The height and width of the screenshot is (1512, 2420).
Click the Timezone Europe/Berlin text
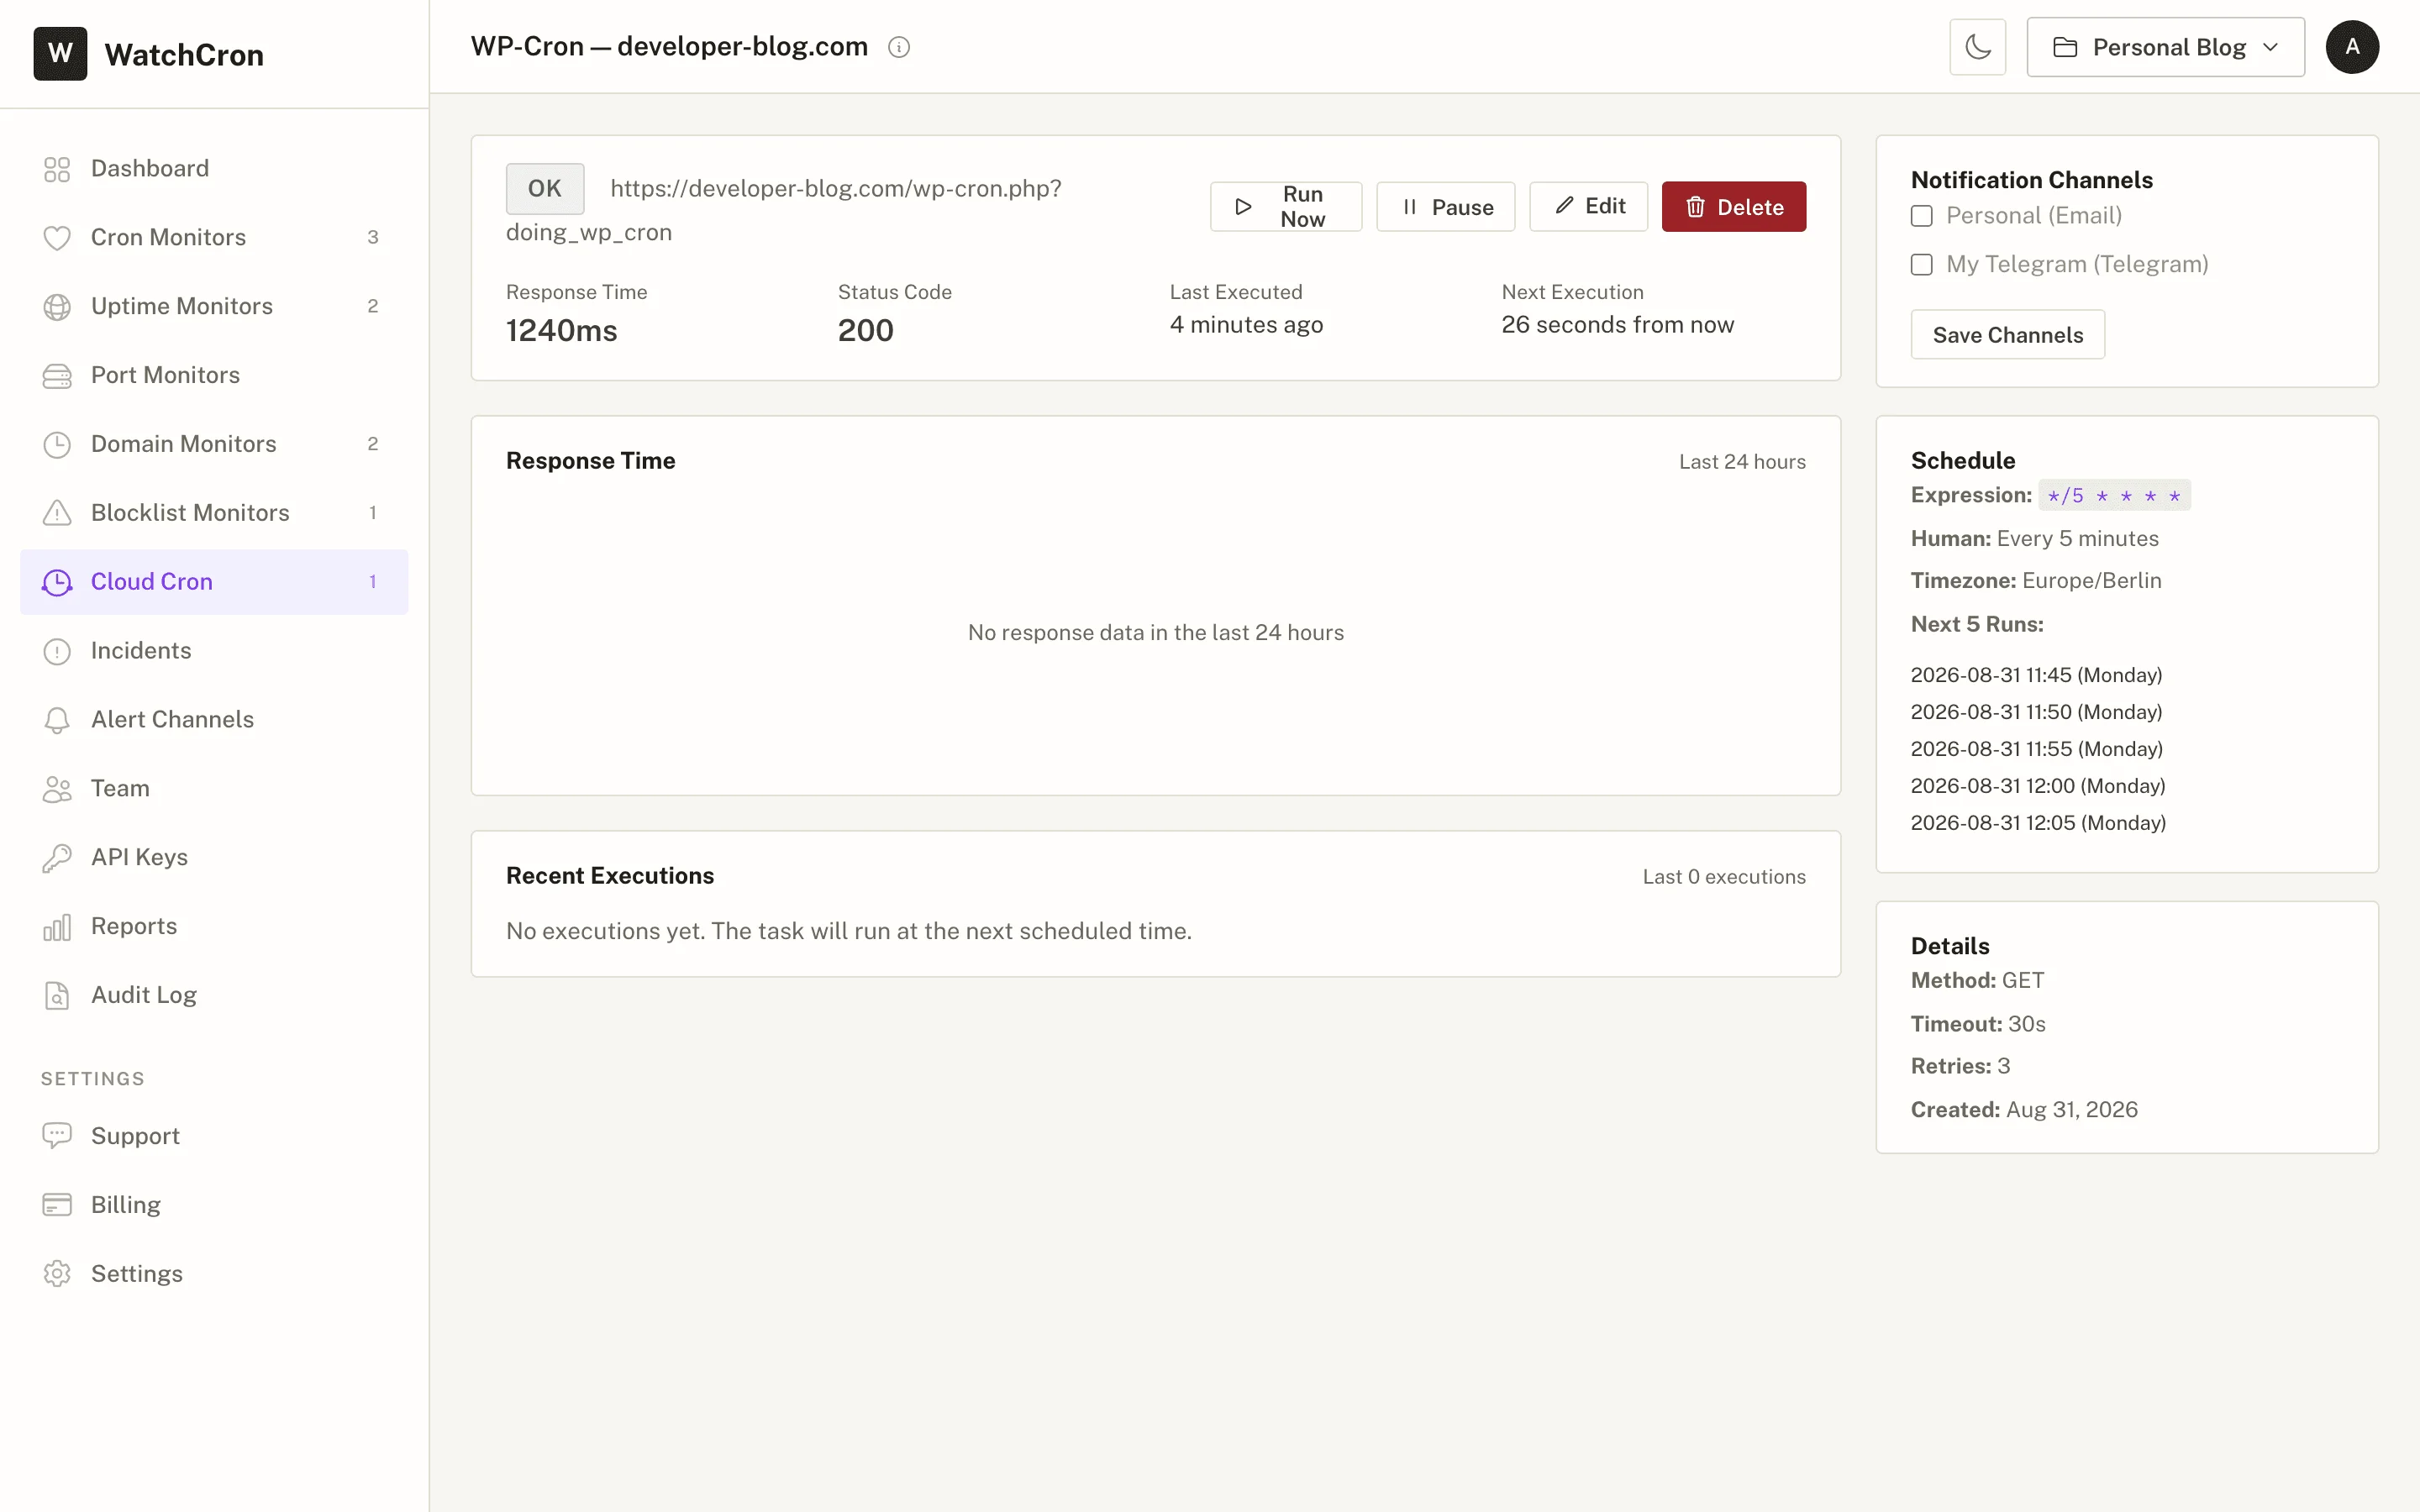(2036, 581)
